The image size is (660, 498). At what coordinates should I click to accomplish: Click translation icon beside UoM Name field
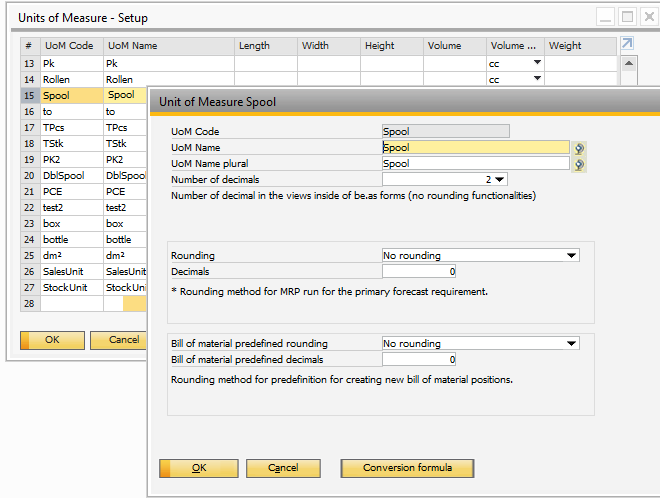click(x=579, y=148)
